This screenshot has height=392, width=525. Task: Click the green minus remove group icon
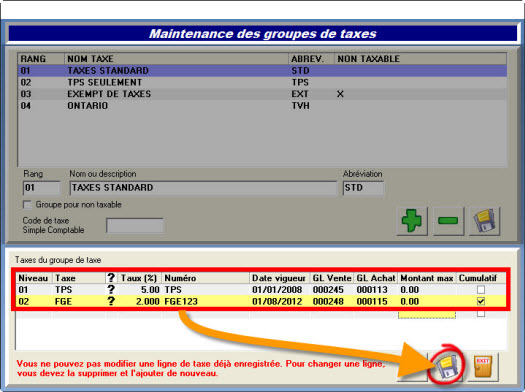click(448, 221)
